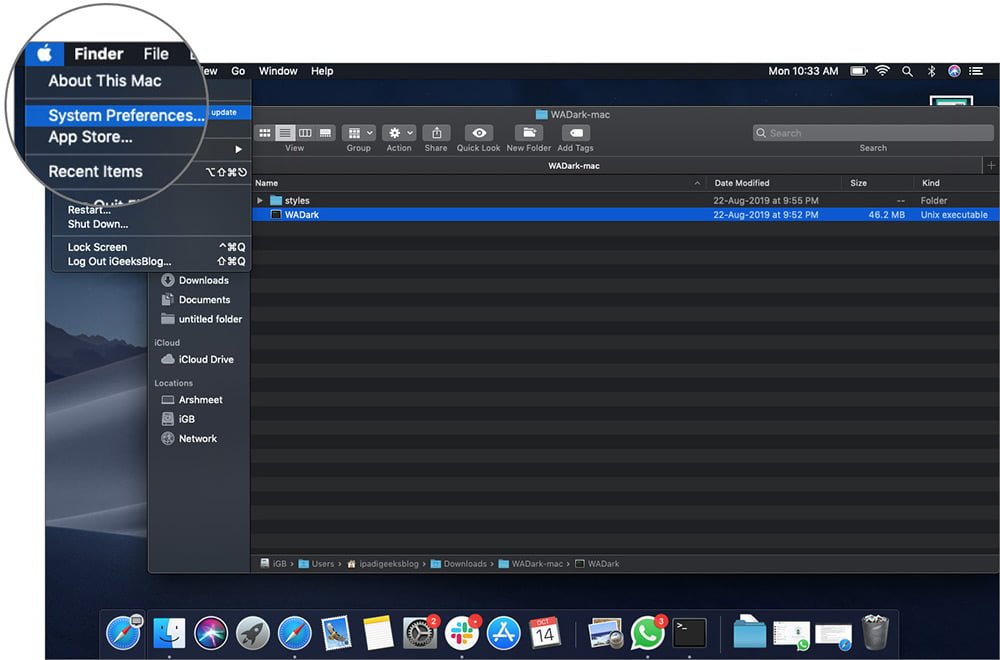The image size is (1000, 660).
Task: Open Mail stamp icon in Dock
Action: coord(336,634)
